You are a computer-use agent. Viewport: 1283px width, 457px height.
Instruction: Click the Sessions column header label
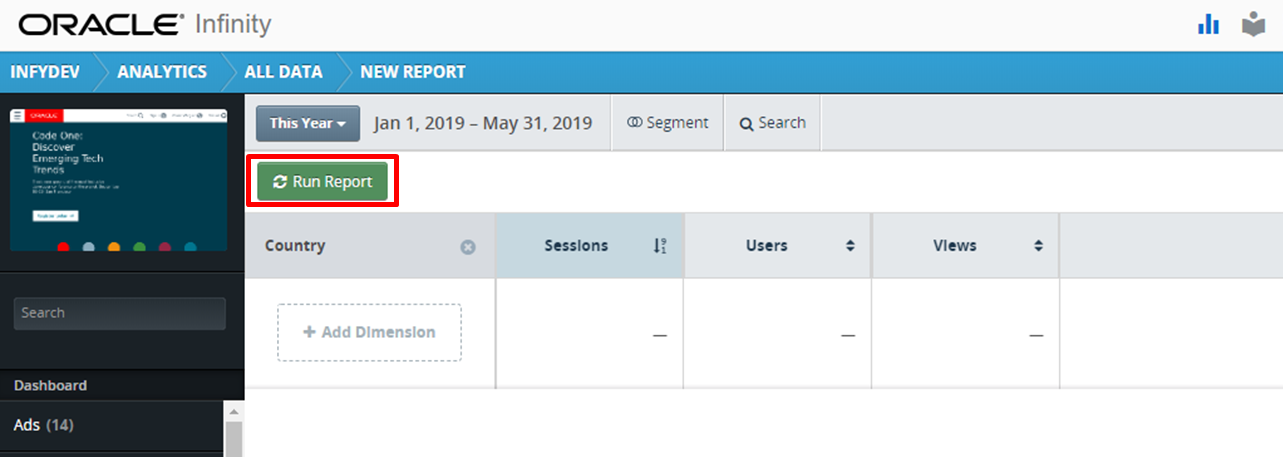576,246
